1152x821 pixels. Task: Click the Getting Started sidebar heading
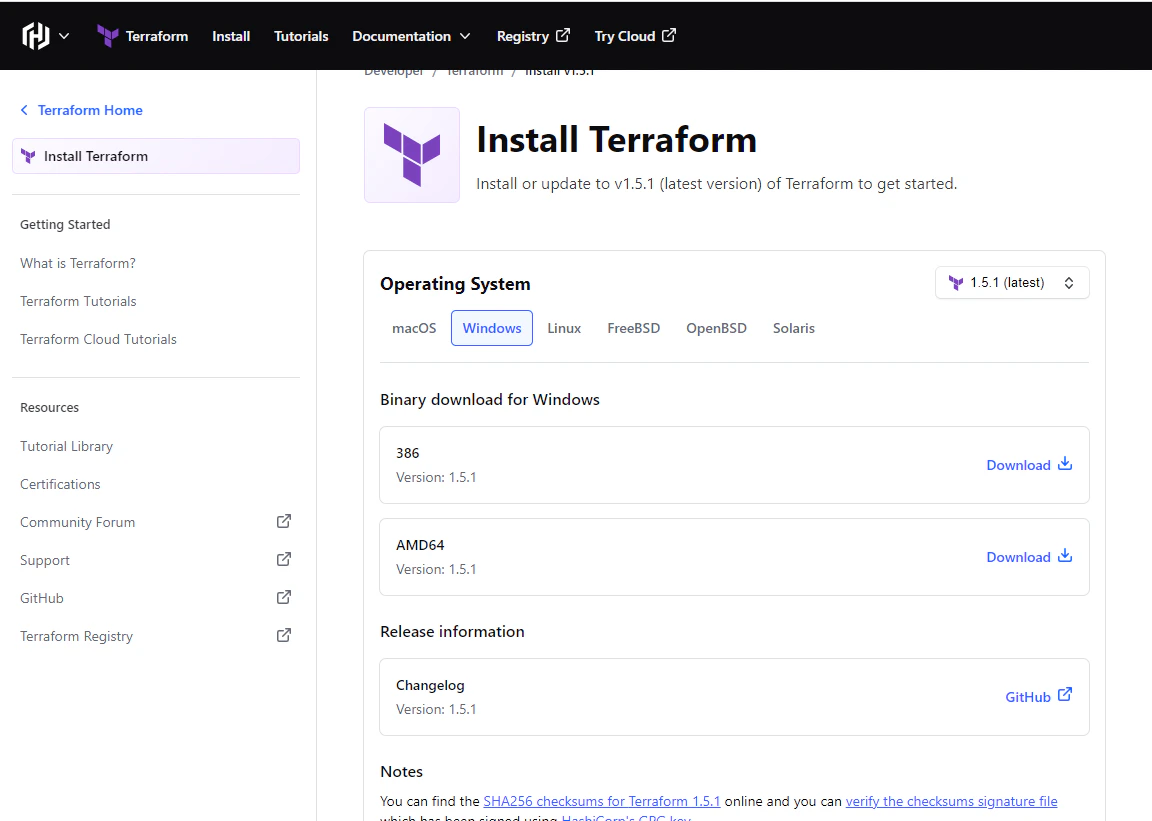click(x=65, y=225)
